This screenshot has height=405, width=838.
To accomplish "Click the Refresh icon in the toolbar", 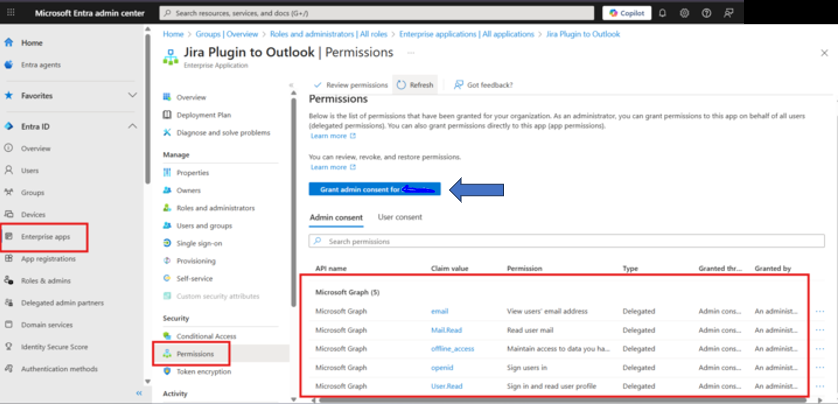I will 415,85.
